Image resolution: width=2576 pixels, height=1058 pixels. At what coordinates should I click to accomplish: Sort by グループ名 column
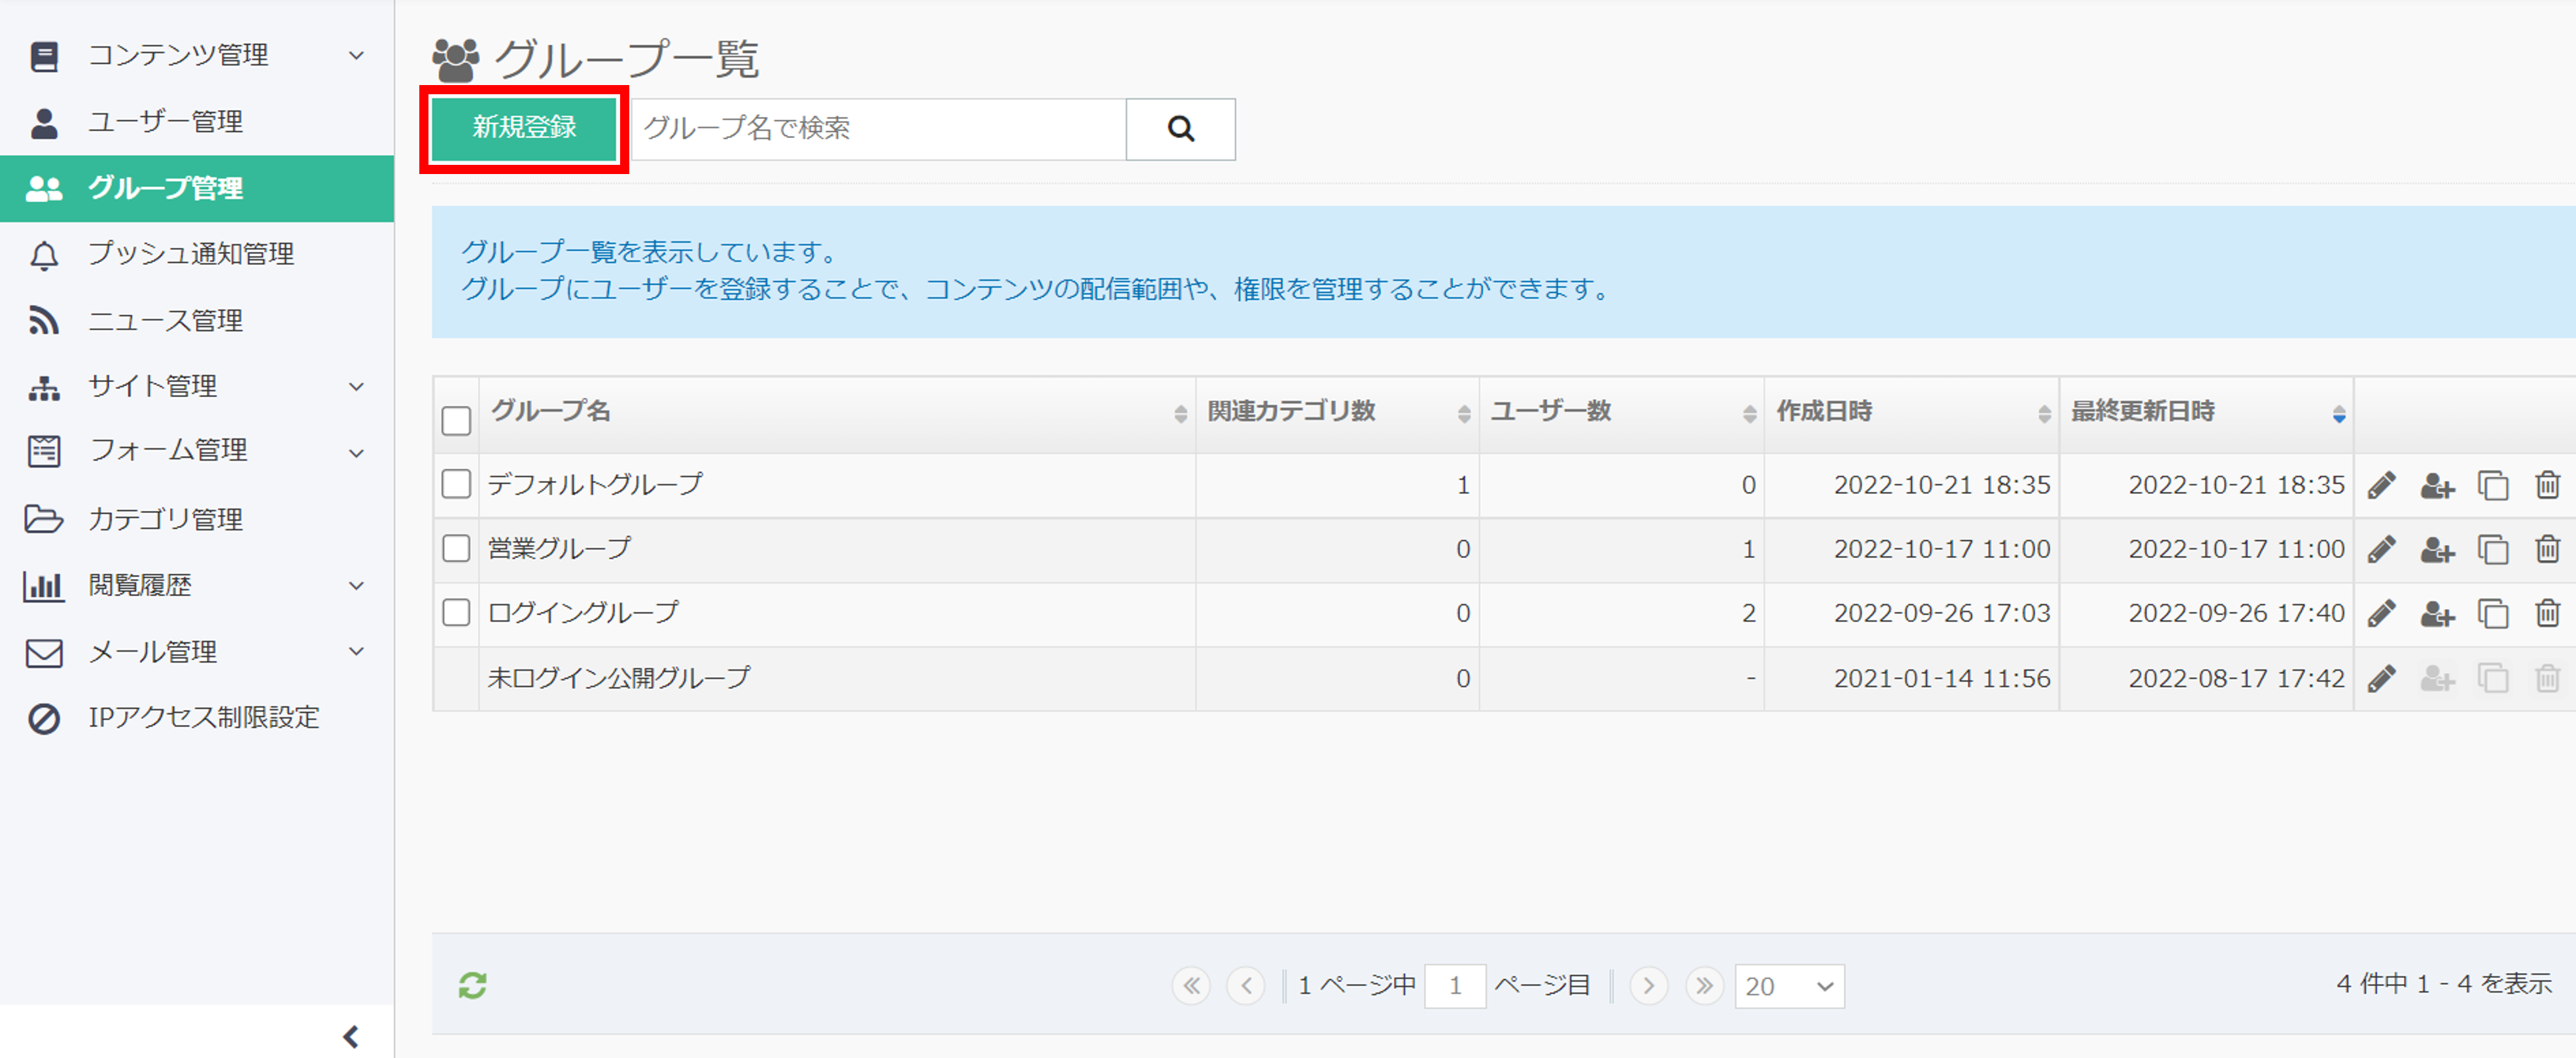tap(837, 413)
